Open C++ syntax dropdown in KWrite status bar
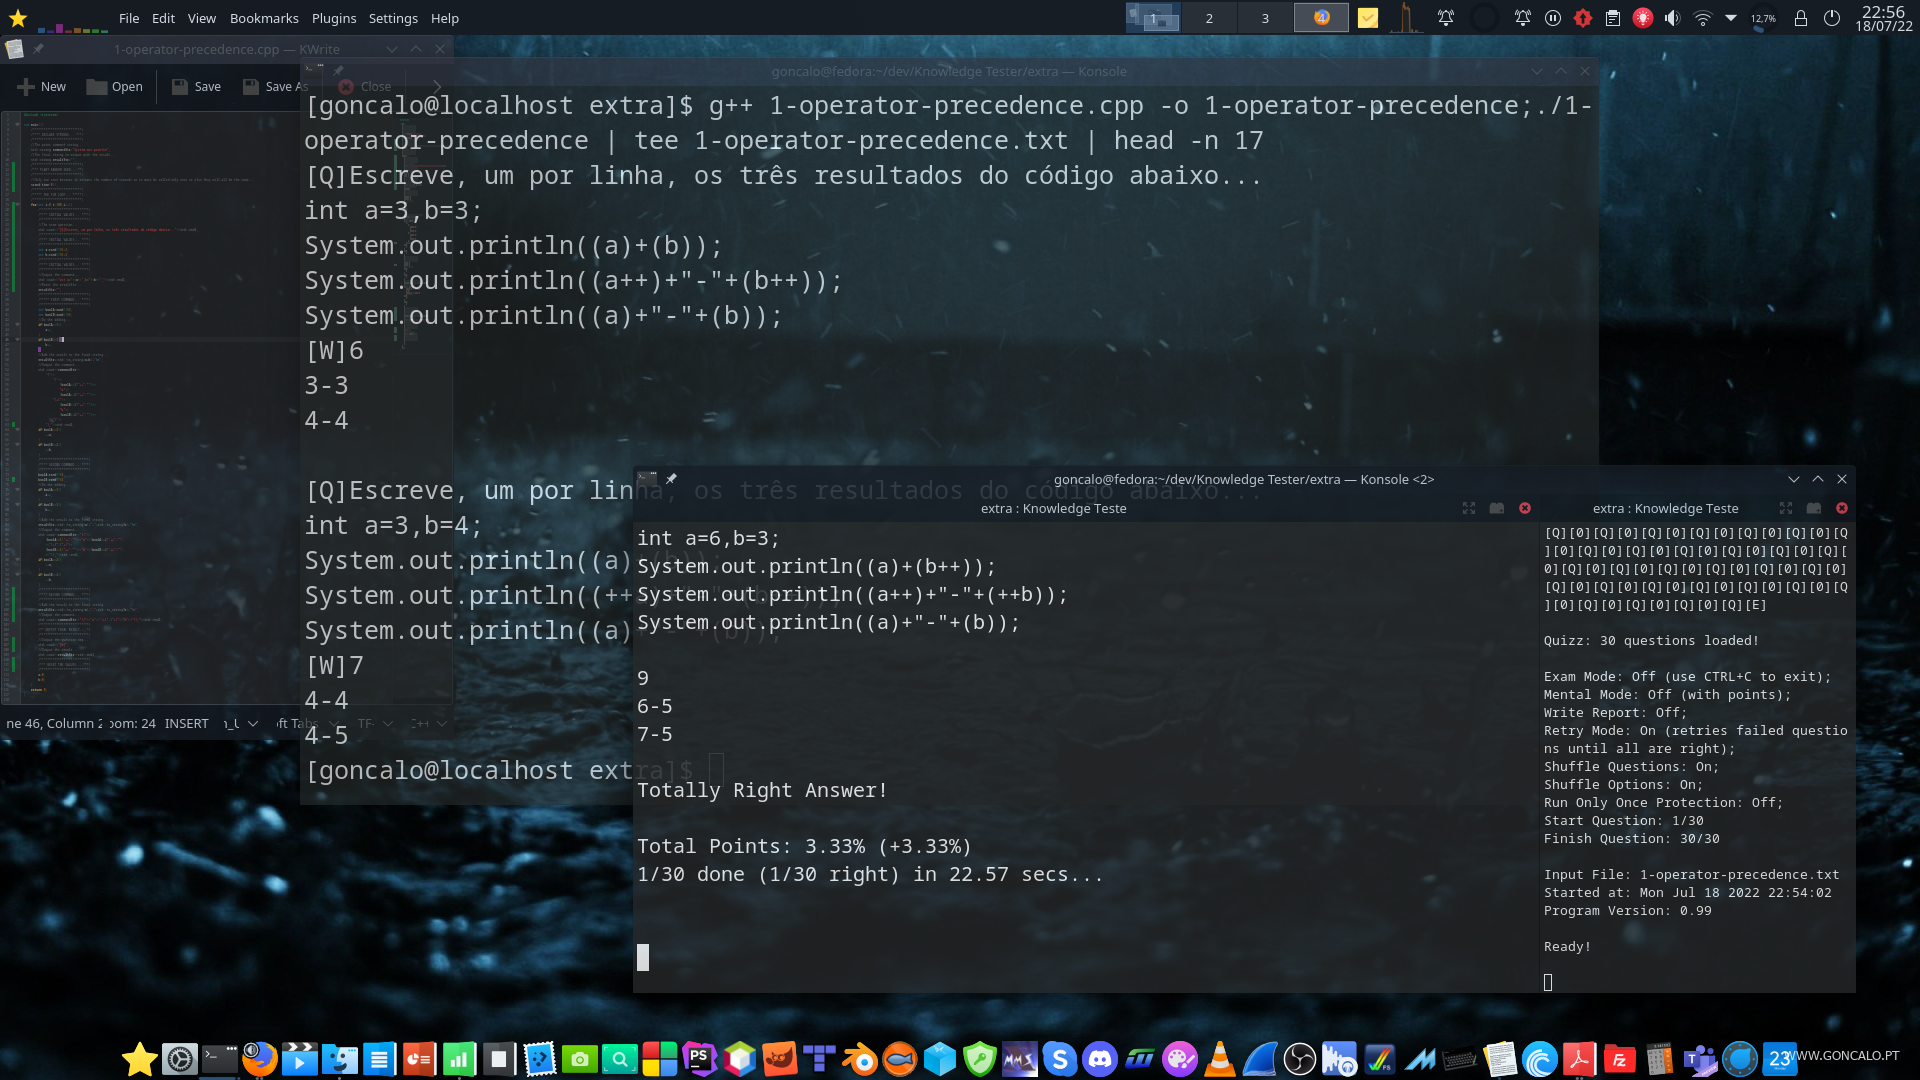The width and height of the screenshot is (1920, 1080). [x=429, y=723]
